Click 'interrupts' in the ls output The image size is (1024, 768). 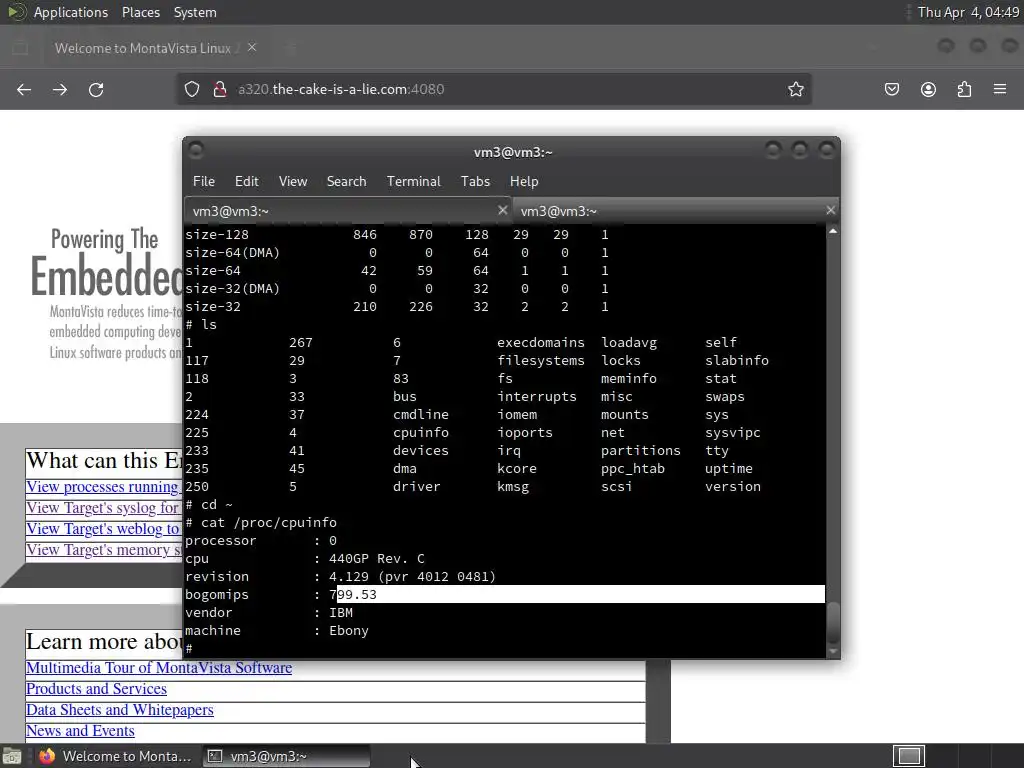coord(537,396)
